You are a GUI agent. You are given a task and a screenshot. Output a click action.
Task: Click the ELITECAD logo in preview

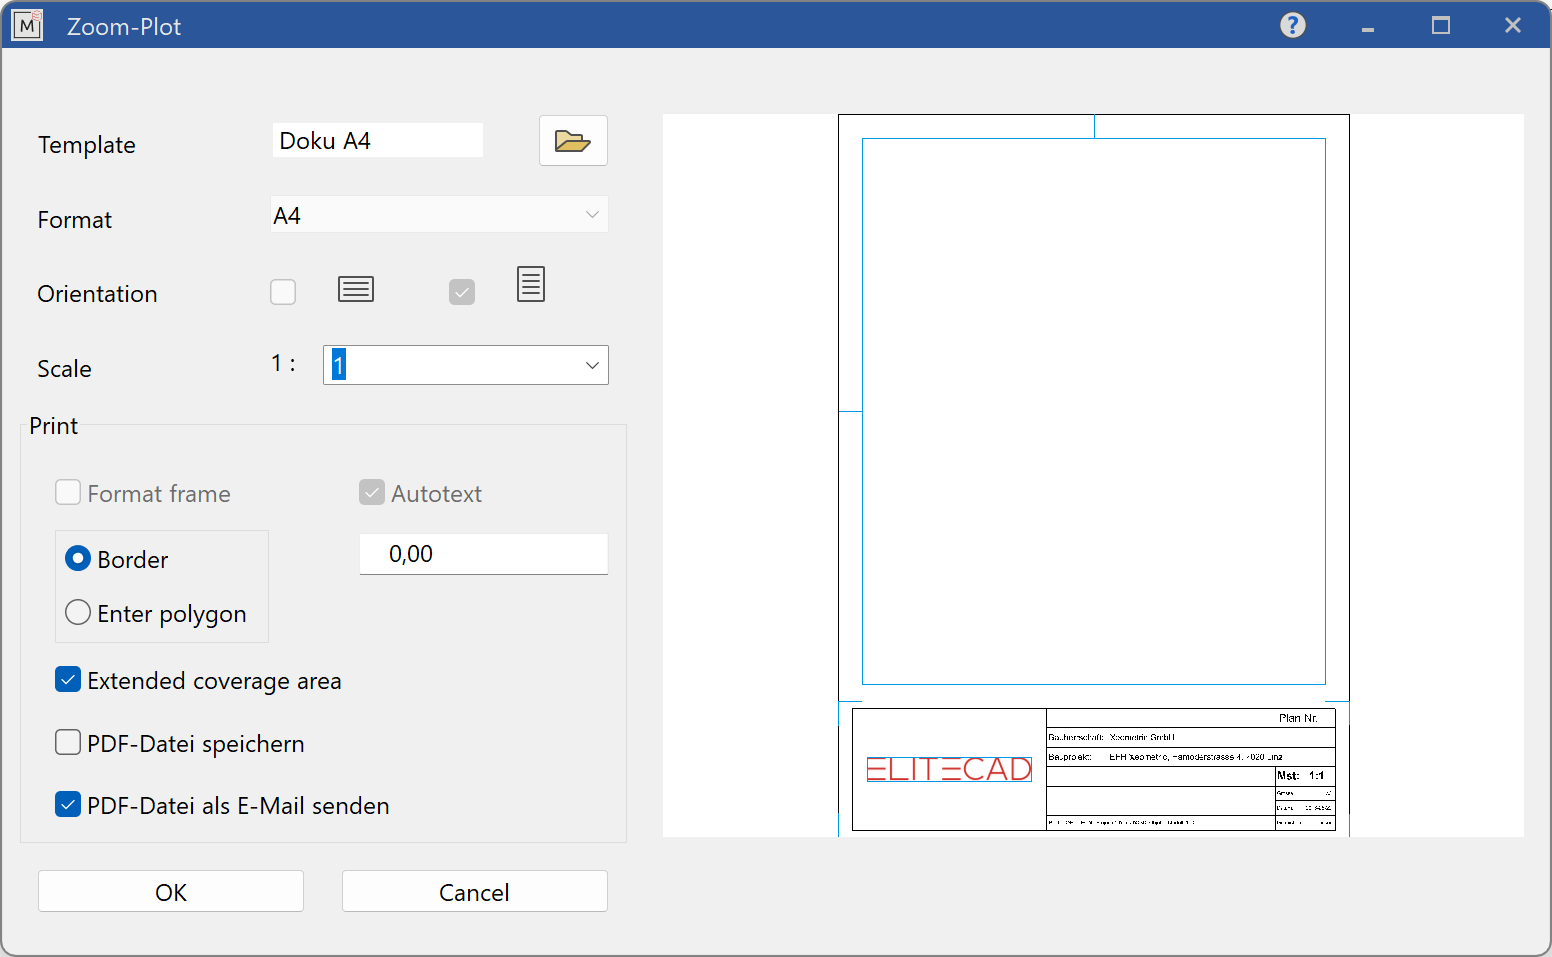(x=948, y=769)
